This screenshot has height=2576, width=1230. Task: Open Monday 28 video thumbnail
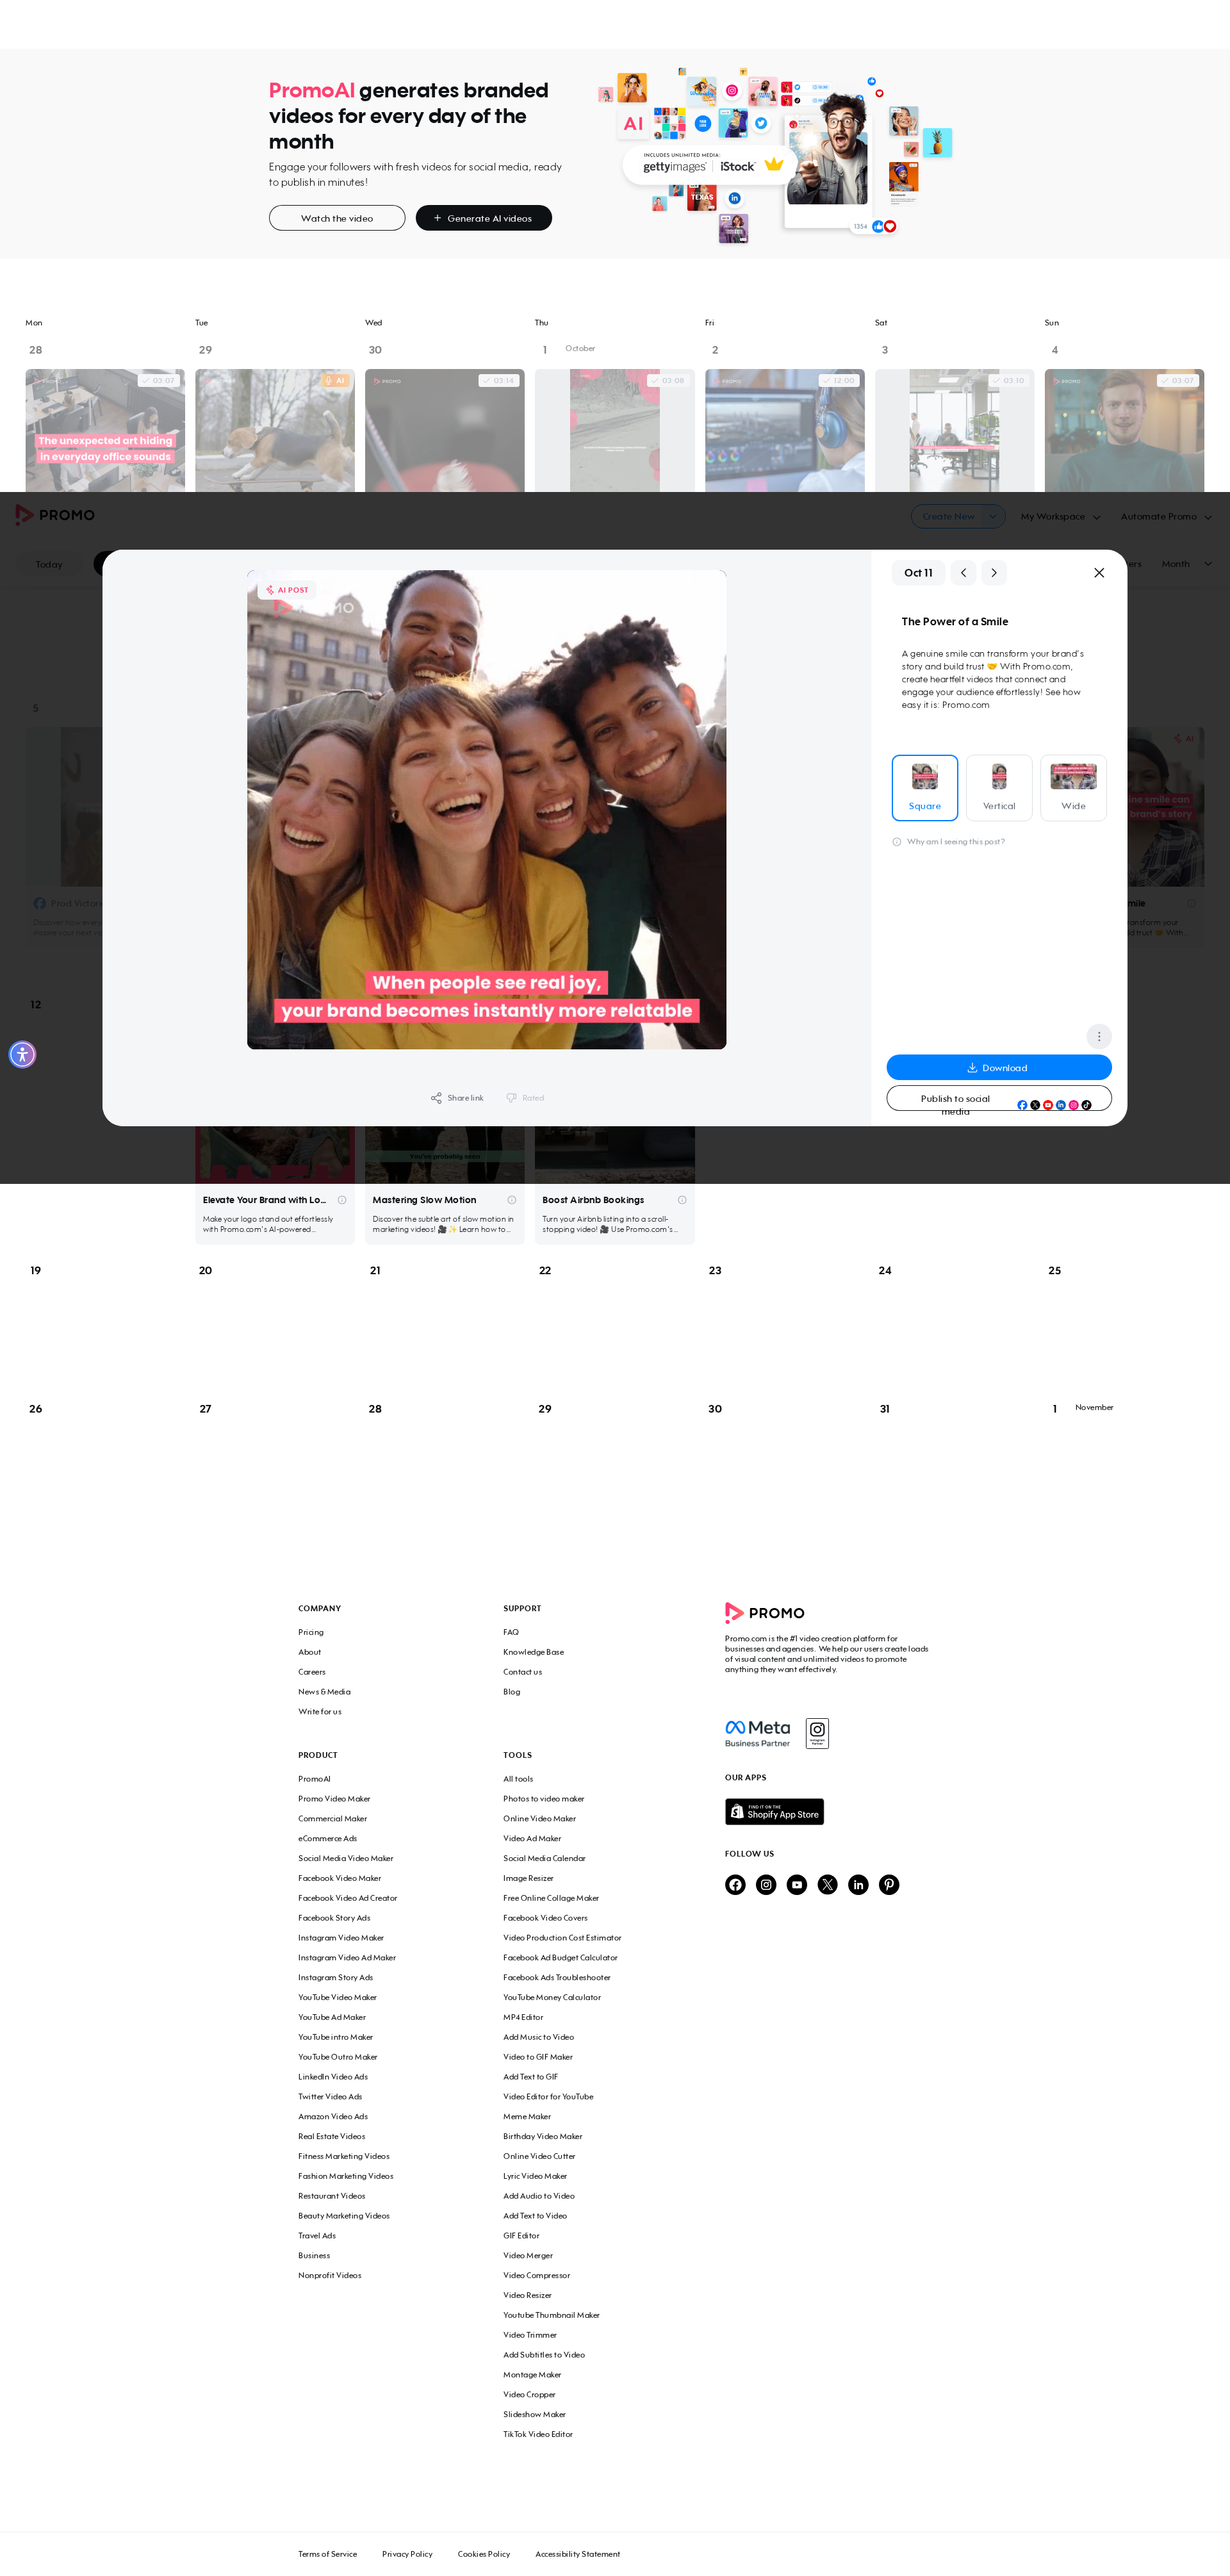pyautogui.click(x=105, y=430)
